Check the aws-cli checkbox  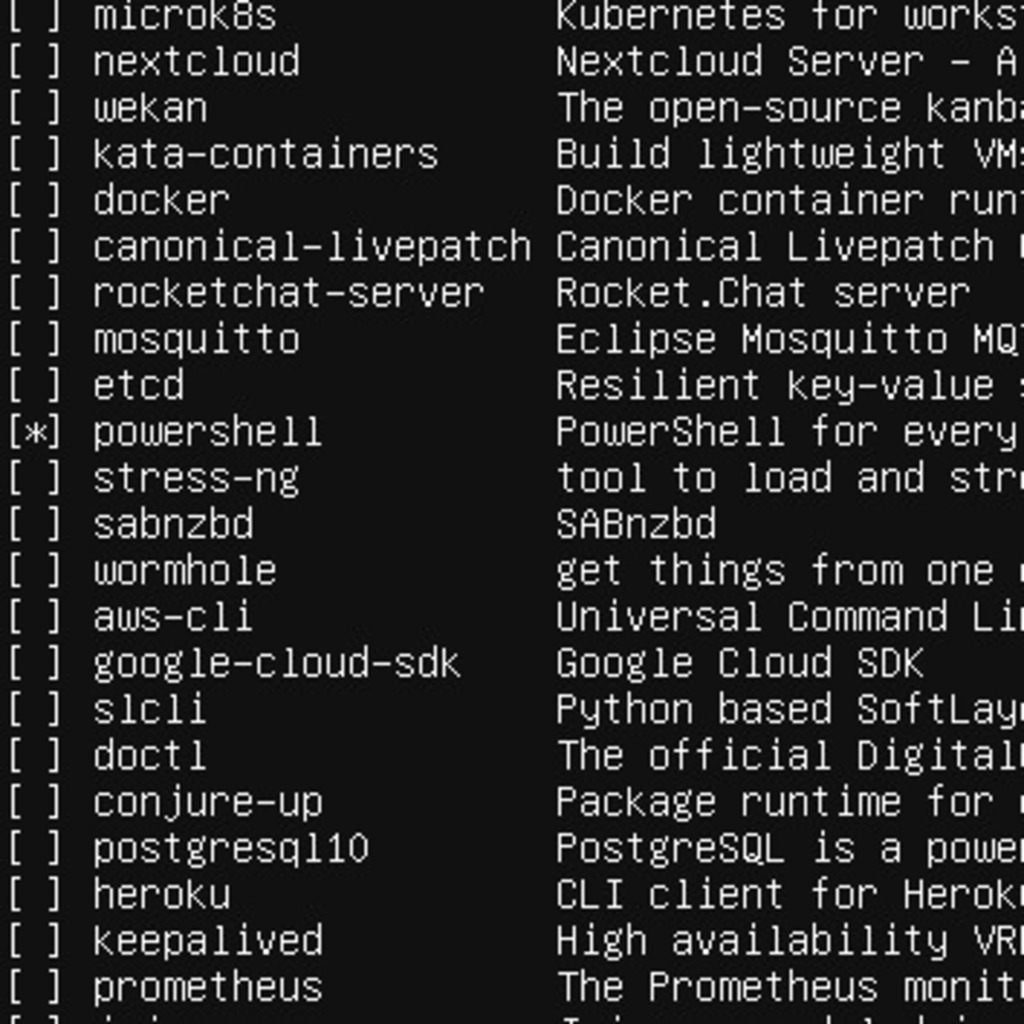point(35,616)
